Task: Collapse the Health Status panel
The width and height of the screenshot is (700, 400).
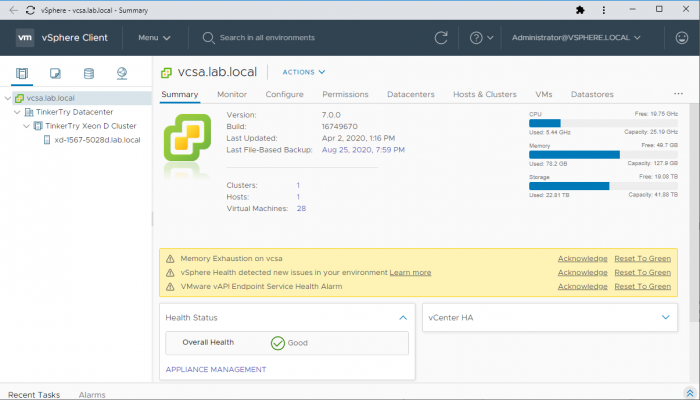Action: [x=403, y=317]
